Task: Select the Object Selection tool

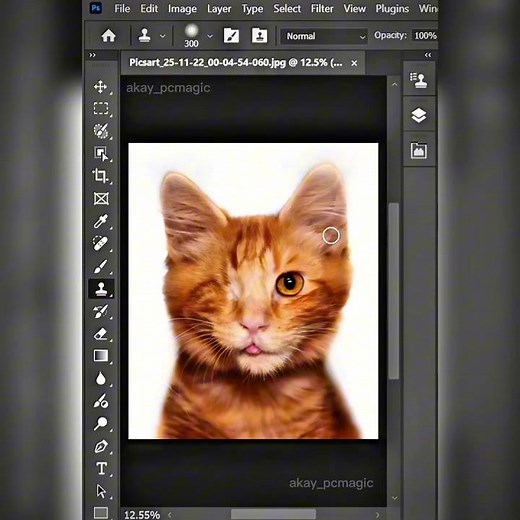Action: tap(100, 153)
